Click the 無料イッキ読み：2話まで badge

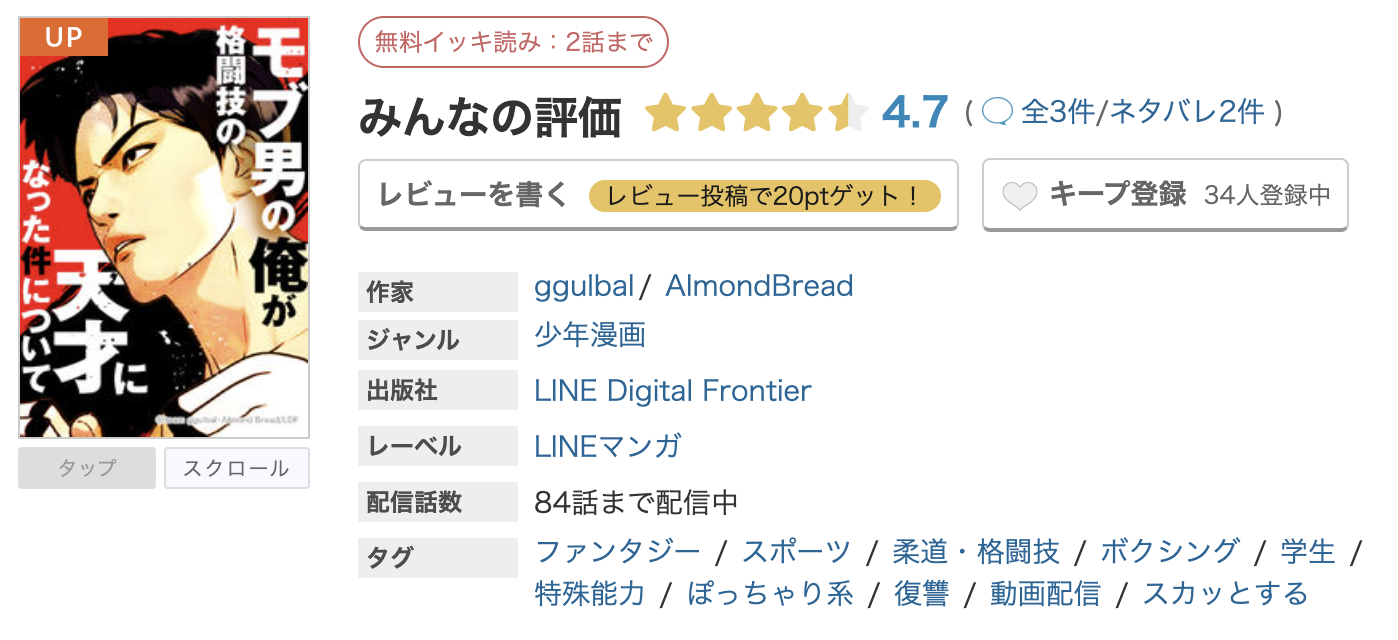pyautogui.click(x=513, y=42)
